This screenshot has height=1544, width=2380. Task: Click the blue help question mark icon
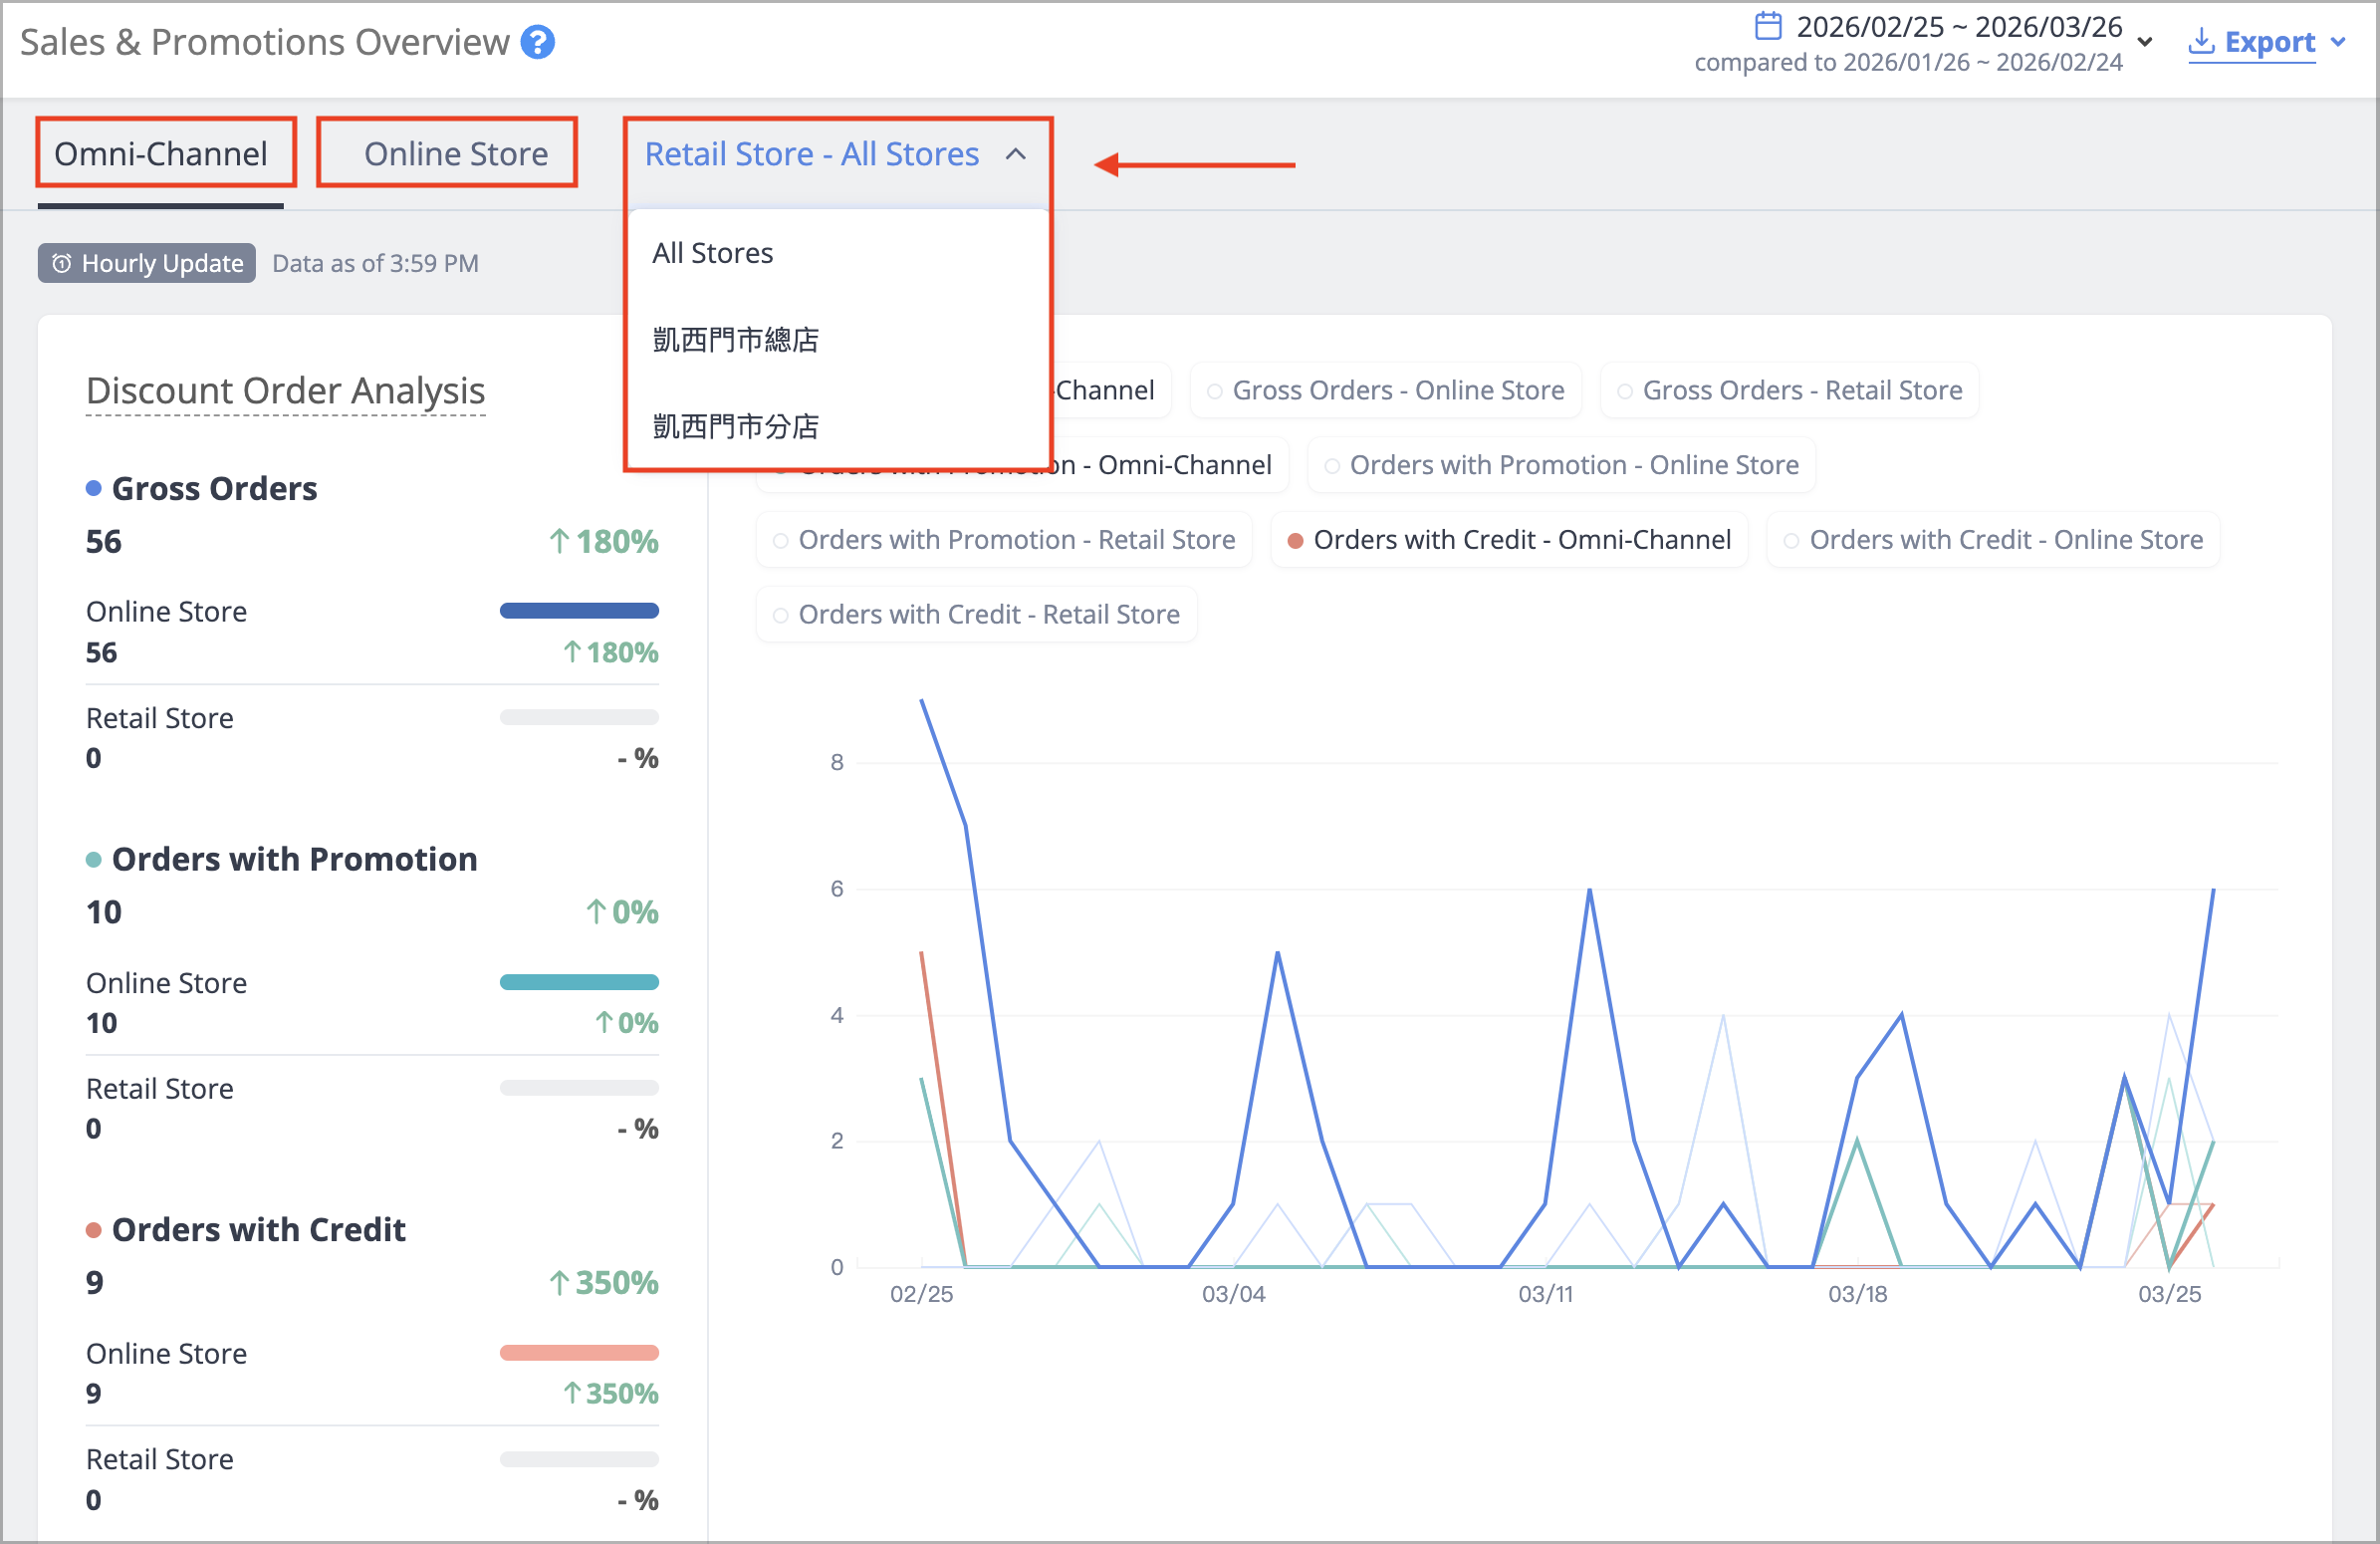pyautogui.click(x=538, y=42)
